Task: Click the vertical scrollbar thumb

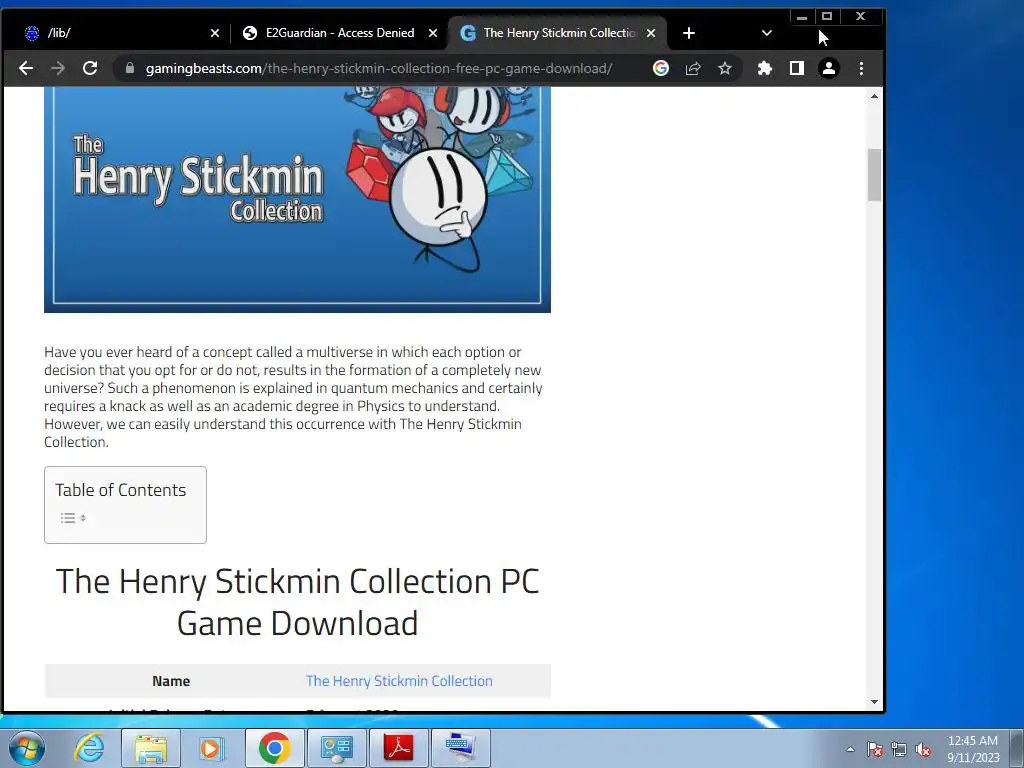Action: tap(874, 174)
